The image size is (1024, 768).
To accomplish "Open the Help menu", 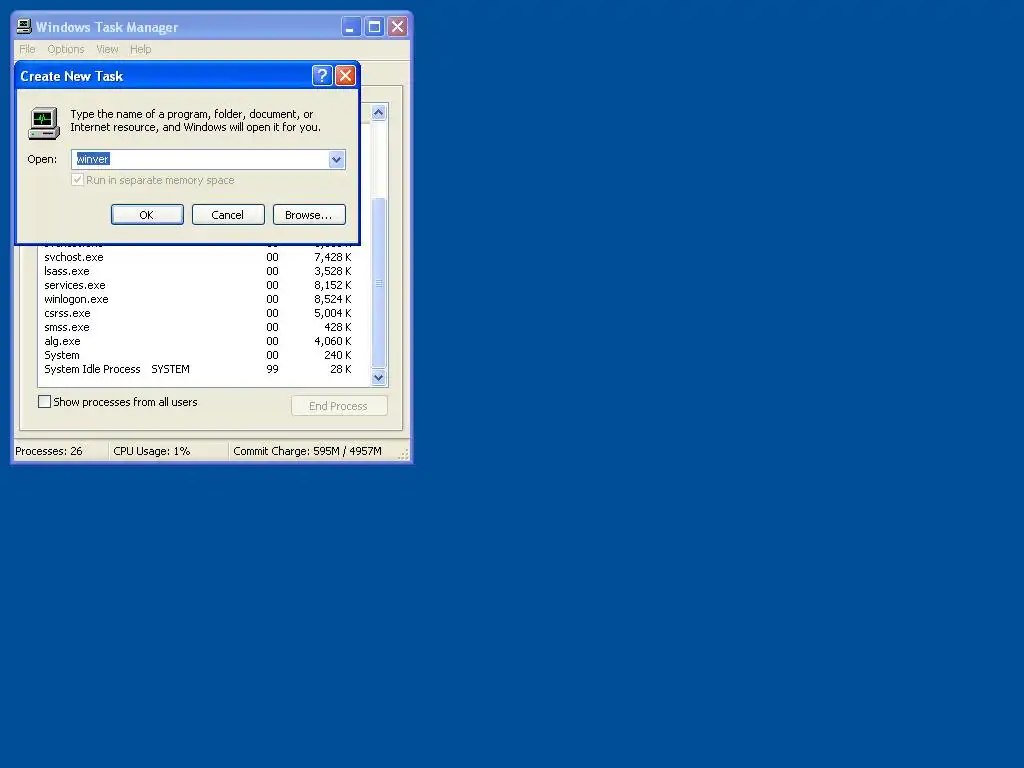I will 140,49.
